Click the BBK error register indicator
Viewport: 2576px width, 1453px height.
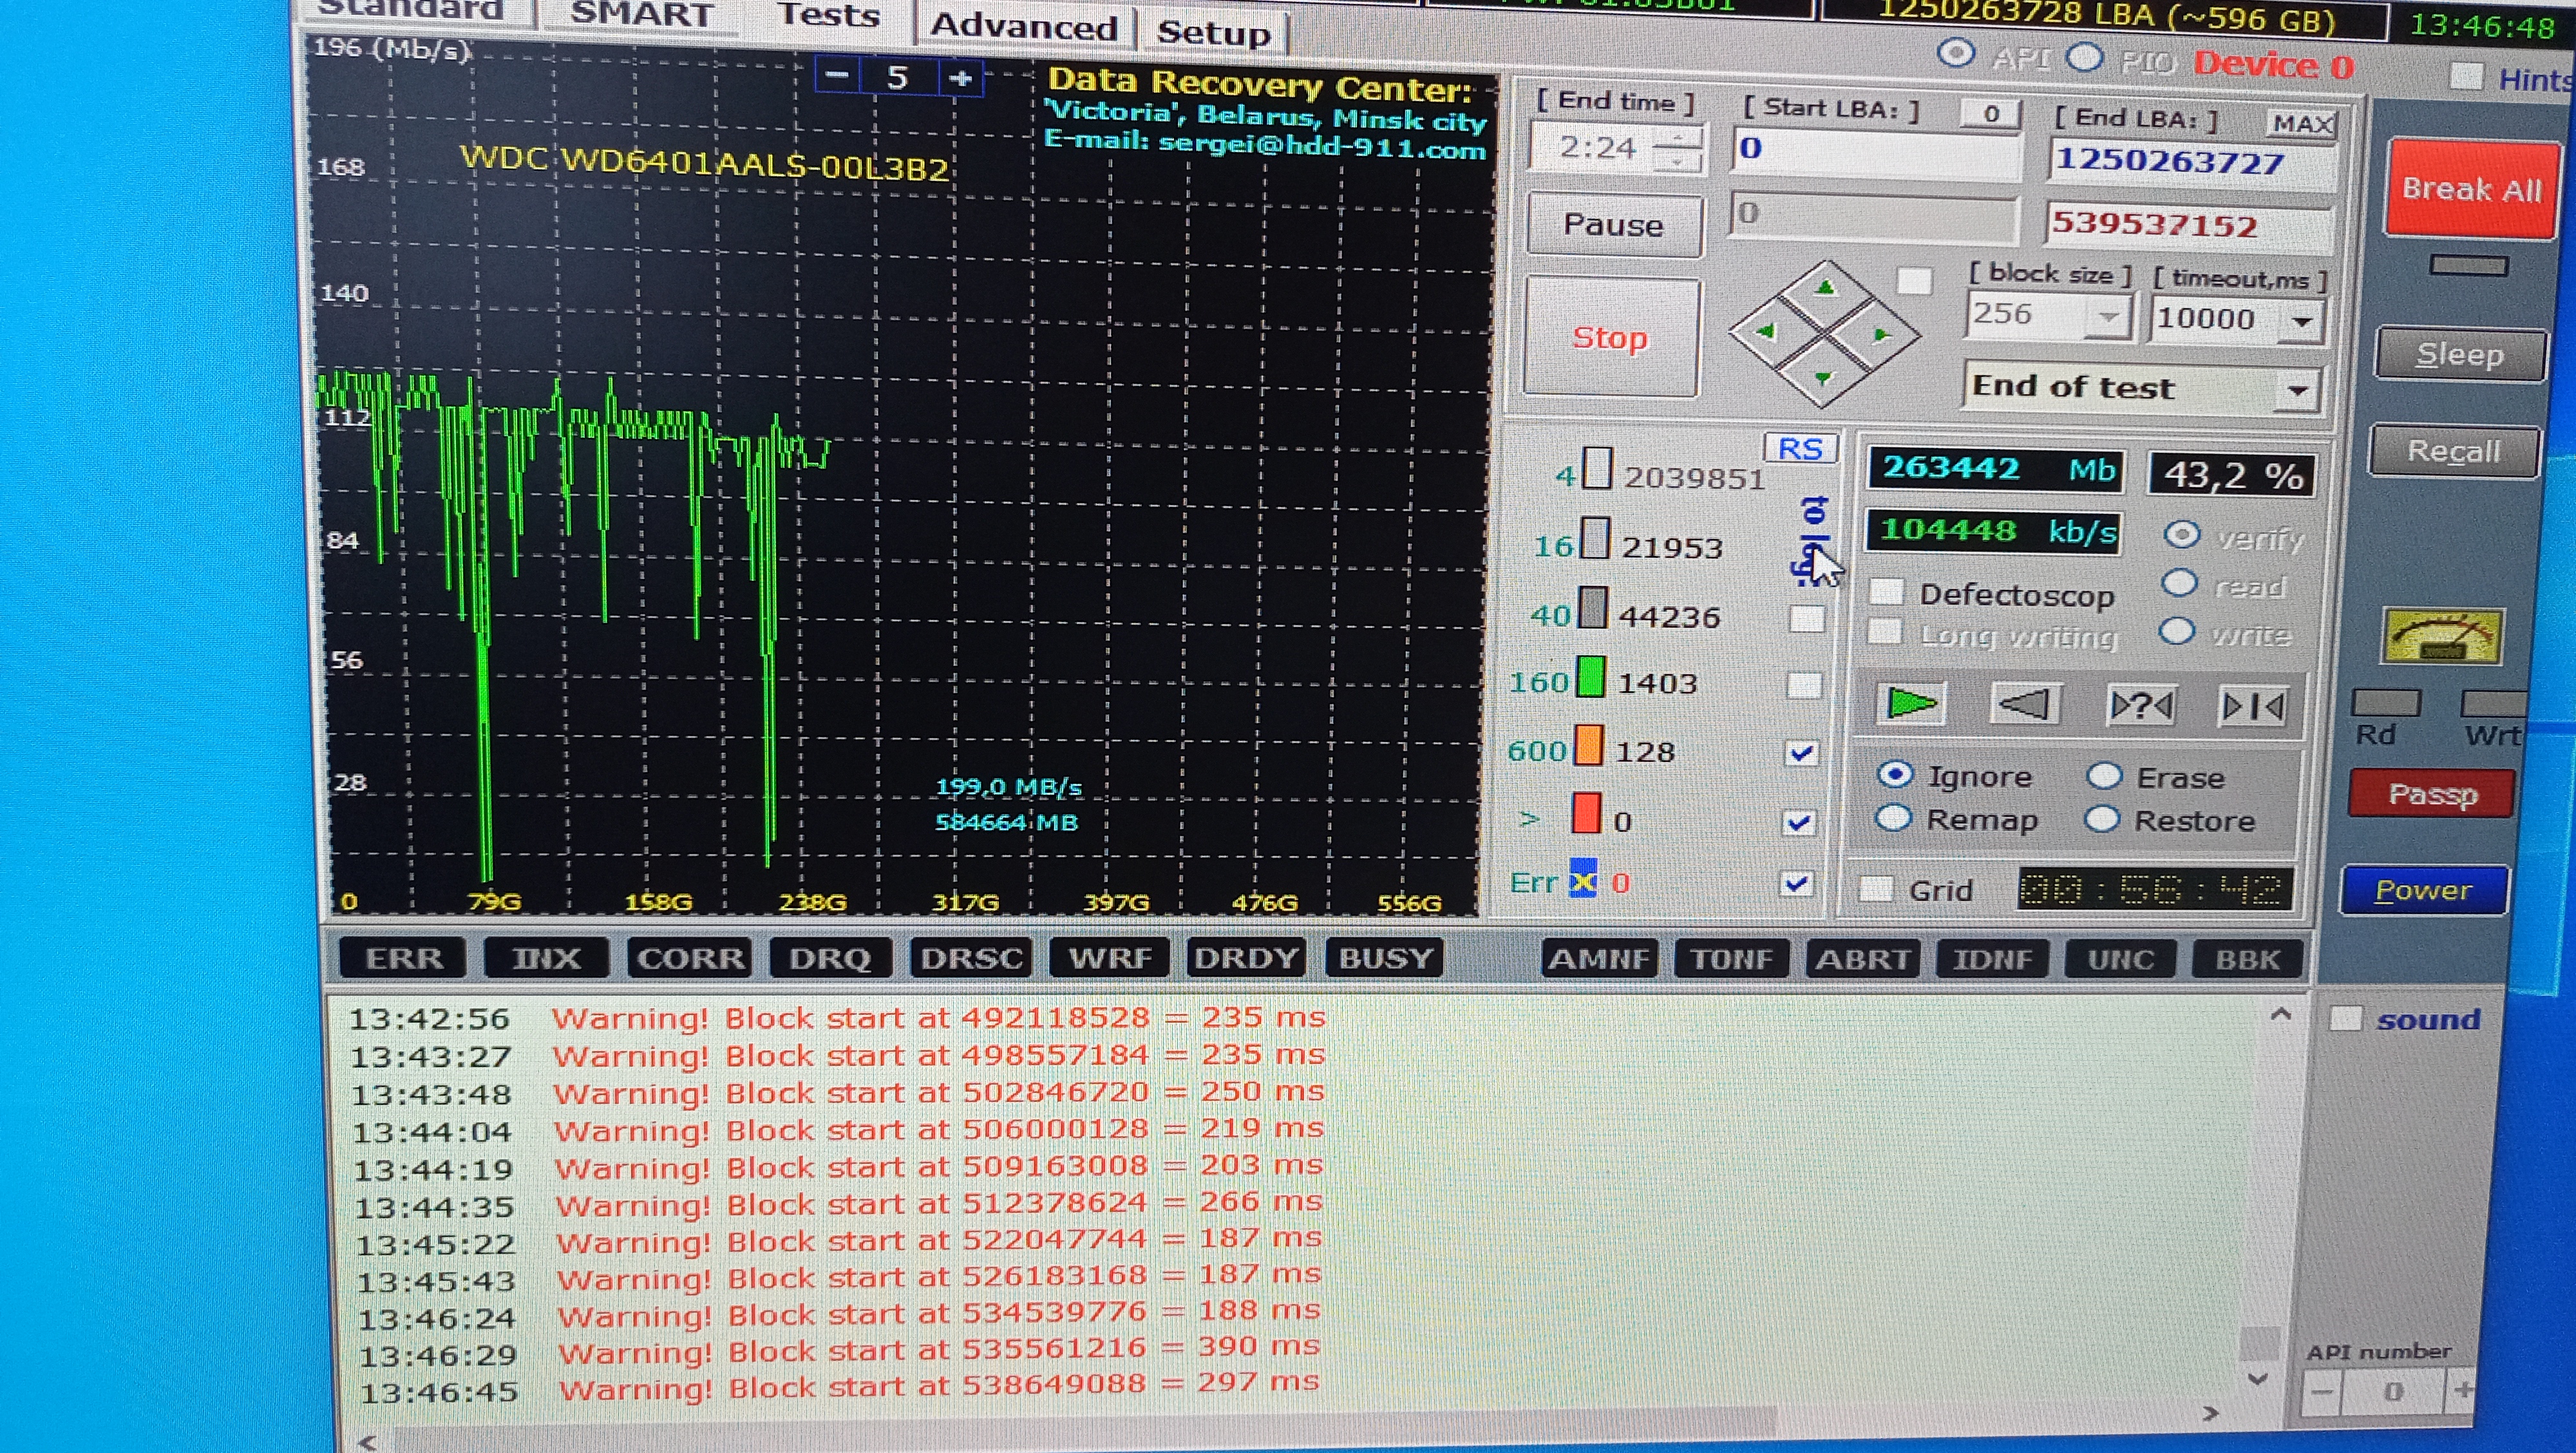click(x=2247, y=960)
